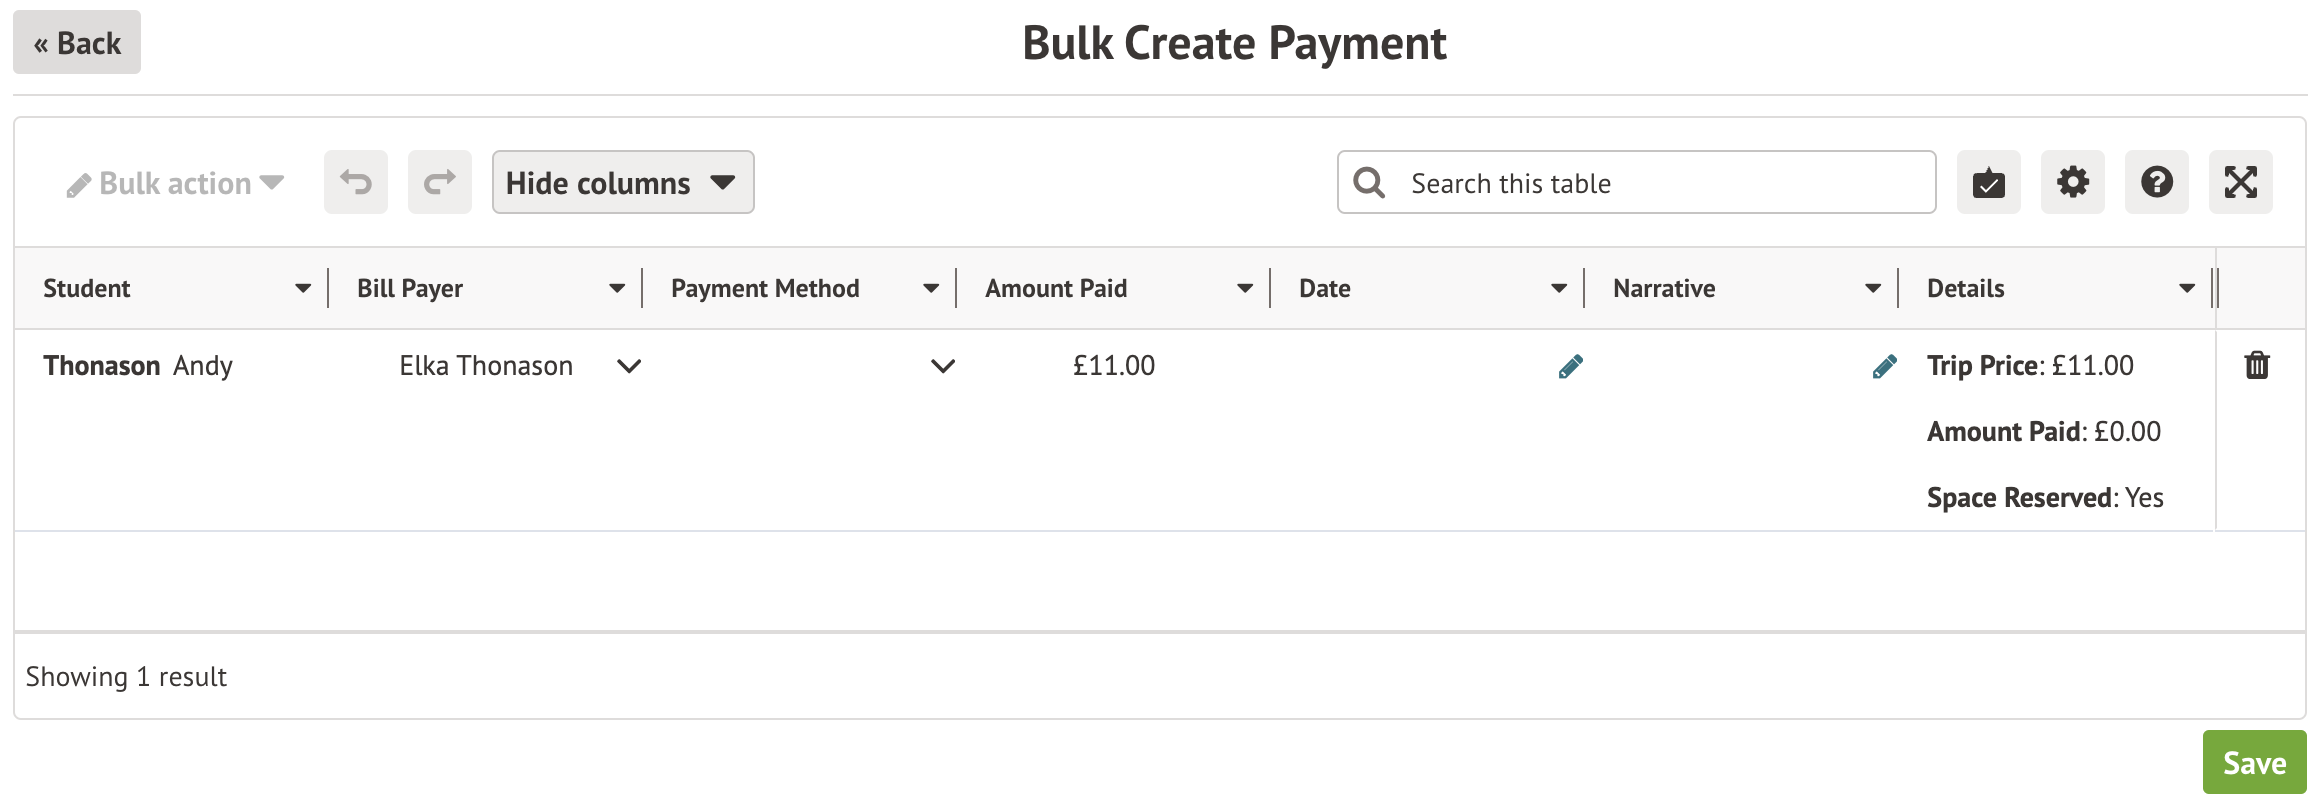2320x804 pixels.
Task: Open the Bulk action dropdown
Action: 176,183
